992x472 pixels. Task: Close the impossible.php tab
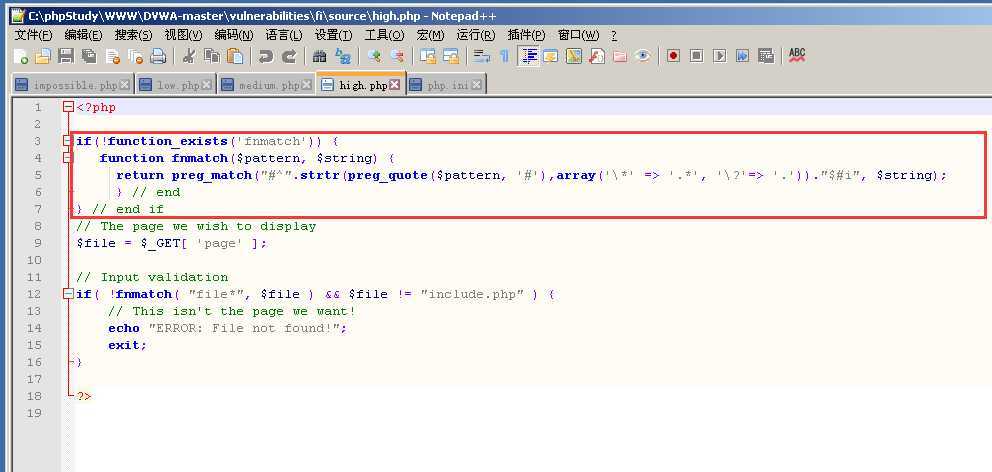pyautogui.click(x=124, y=85)
